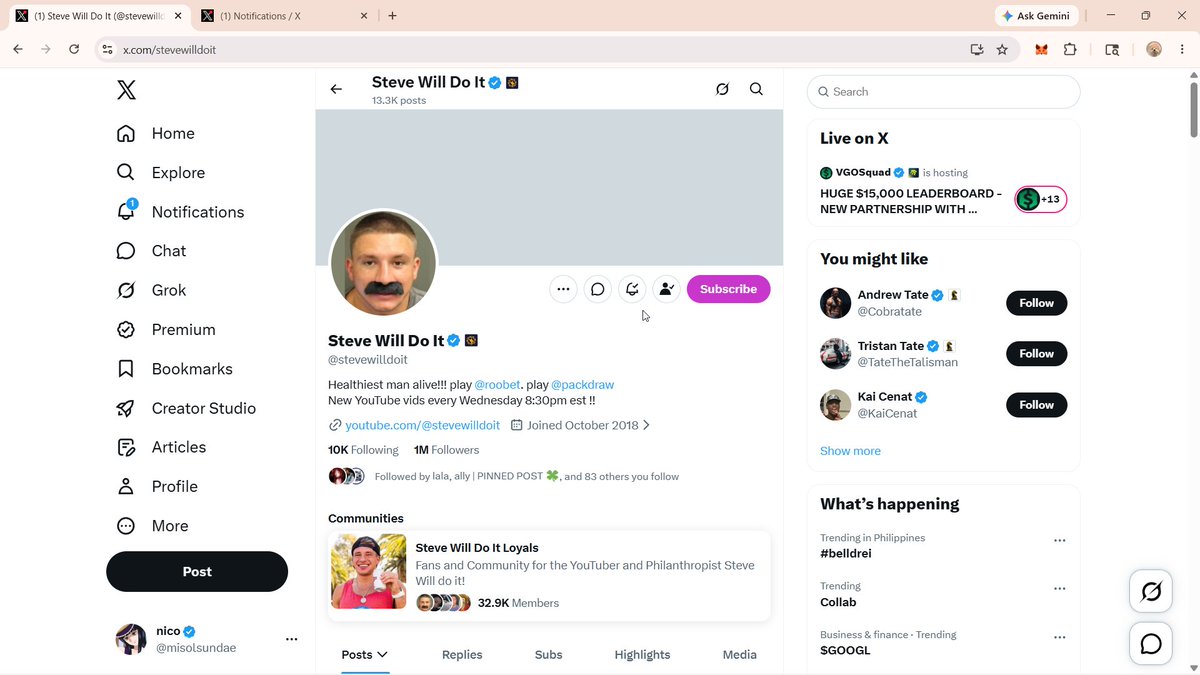Image resolution: width=1200 pixels, height=675 pixels.
Task: Open Home from the sidebar
Action: [x=156, y=134]
